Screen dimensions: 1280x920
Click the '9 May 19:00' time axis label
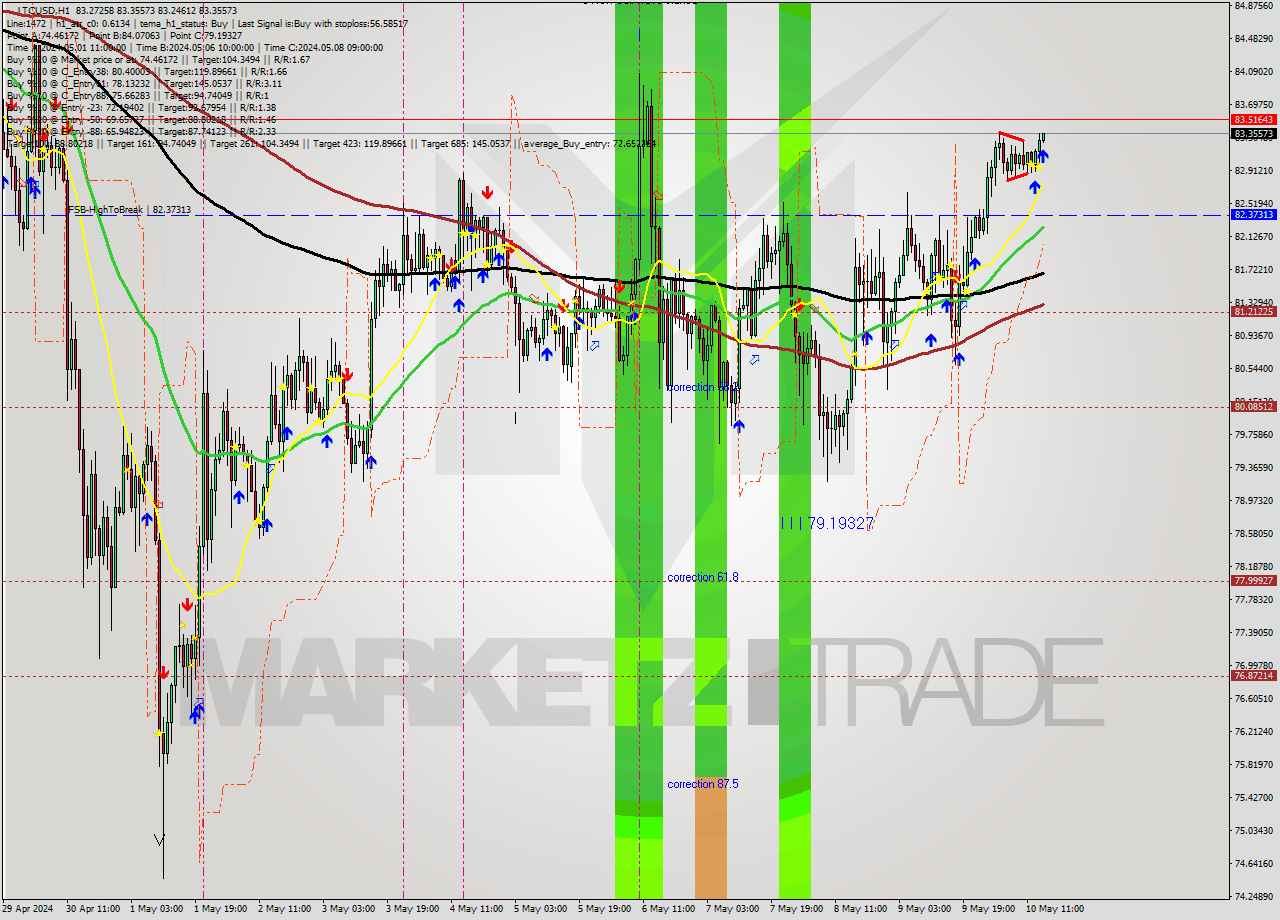988,909
